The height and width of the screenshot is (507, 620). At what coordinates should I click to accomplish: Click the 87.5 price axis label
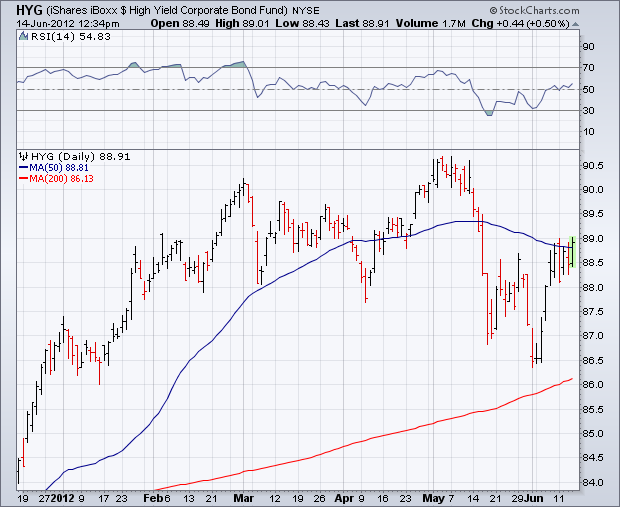tap(593, 312)
